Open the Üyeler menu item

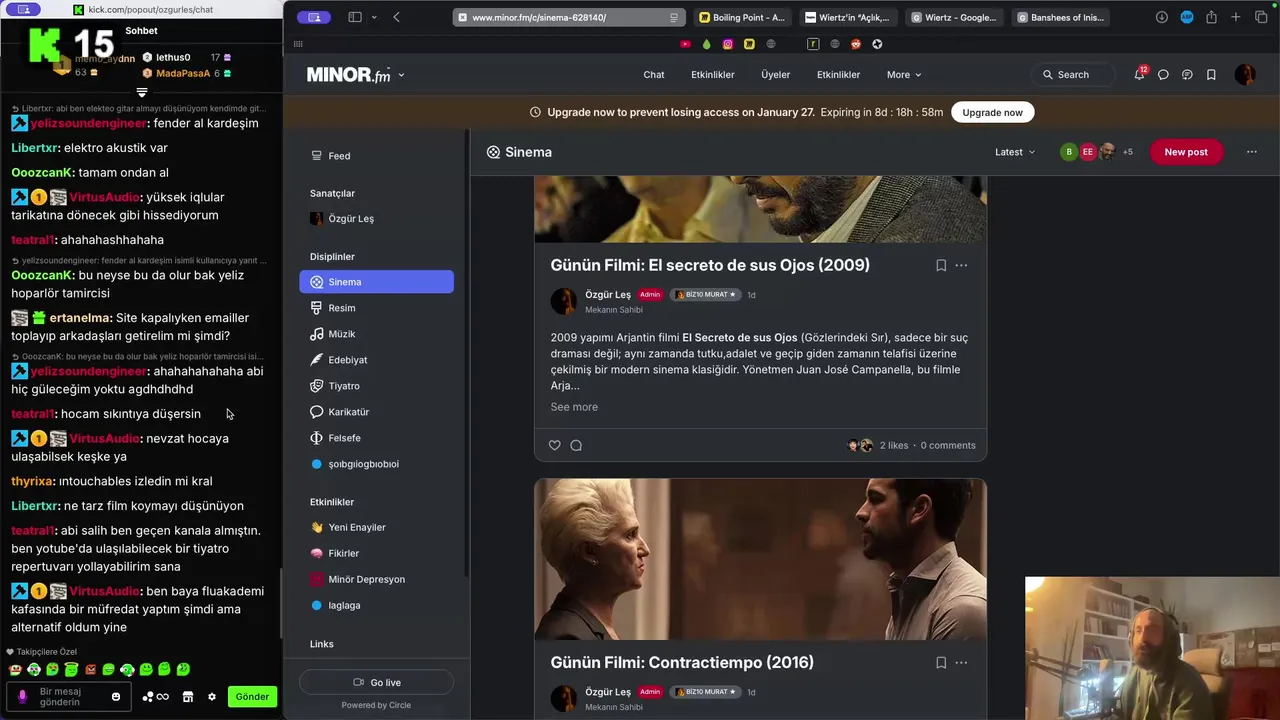[x=775, y=75]
